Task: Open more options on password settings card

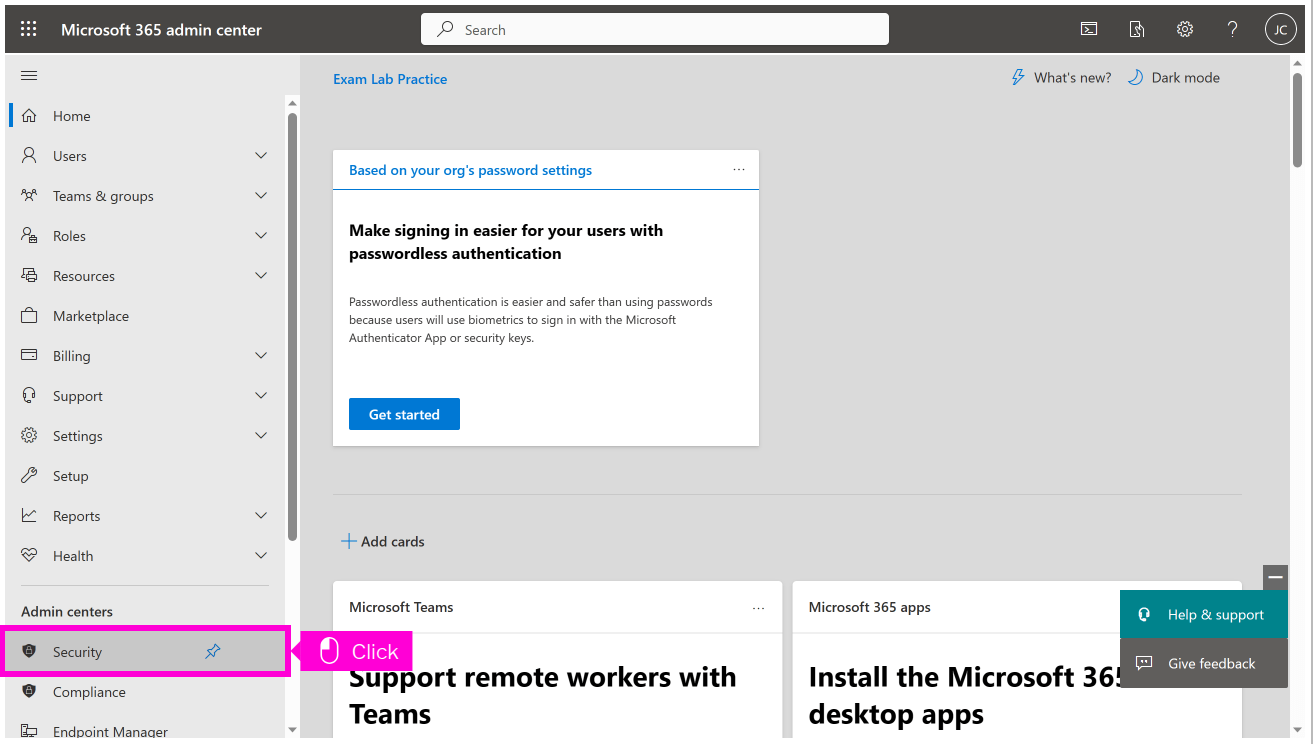Action: (739, 170)
